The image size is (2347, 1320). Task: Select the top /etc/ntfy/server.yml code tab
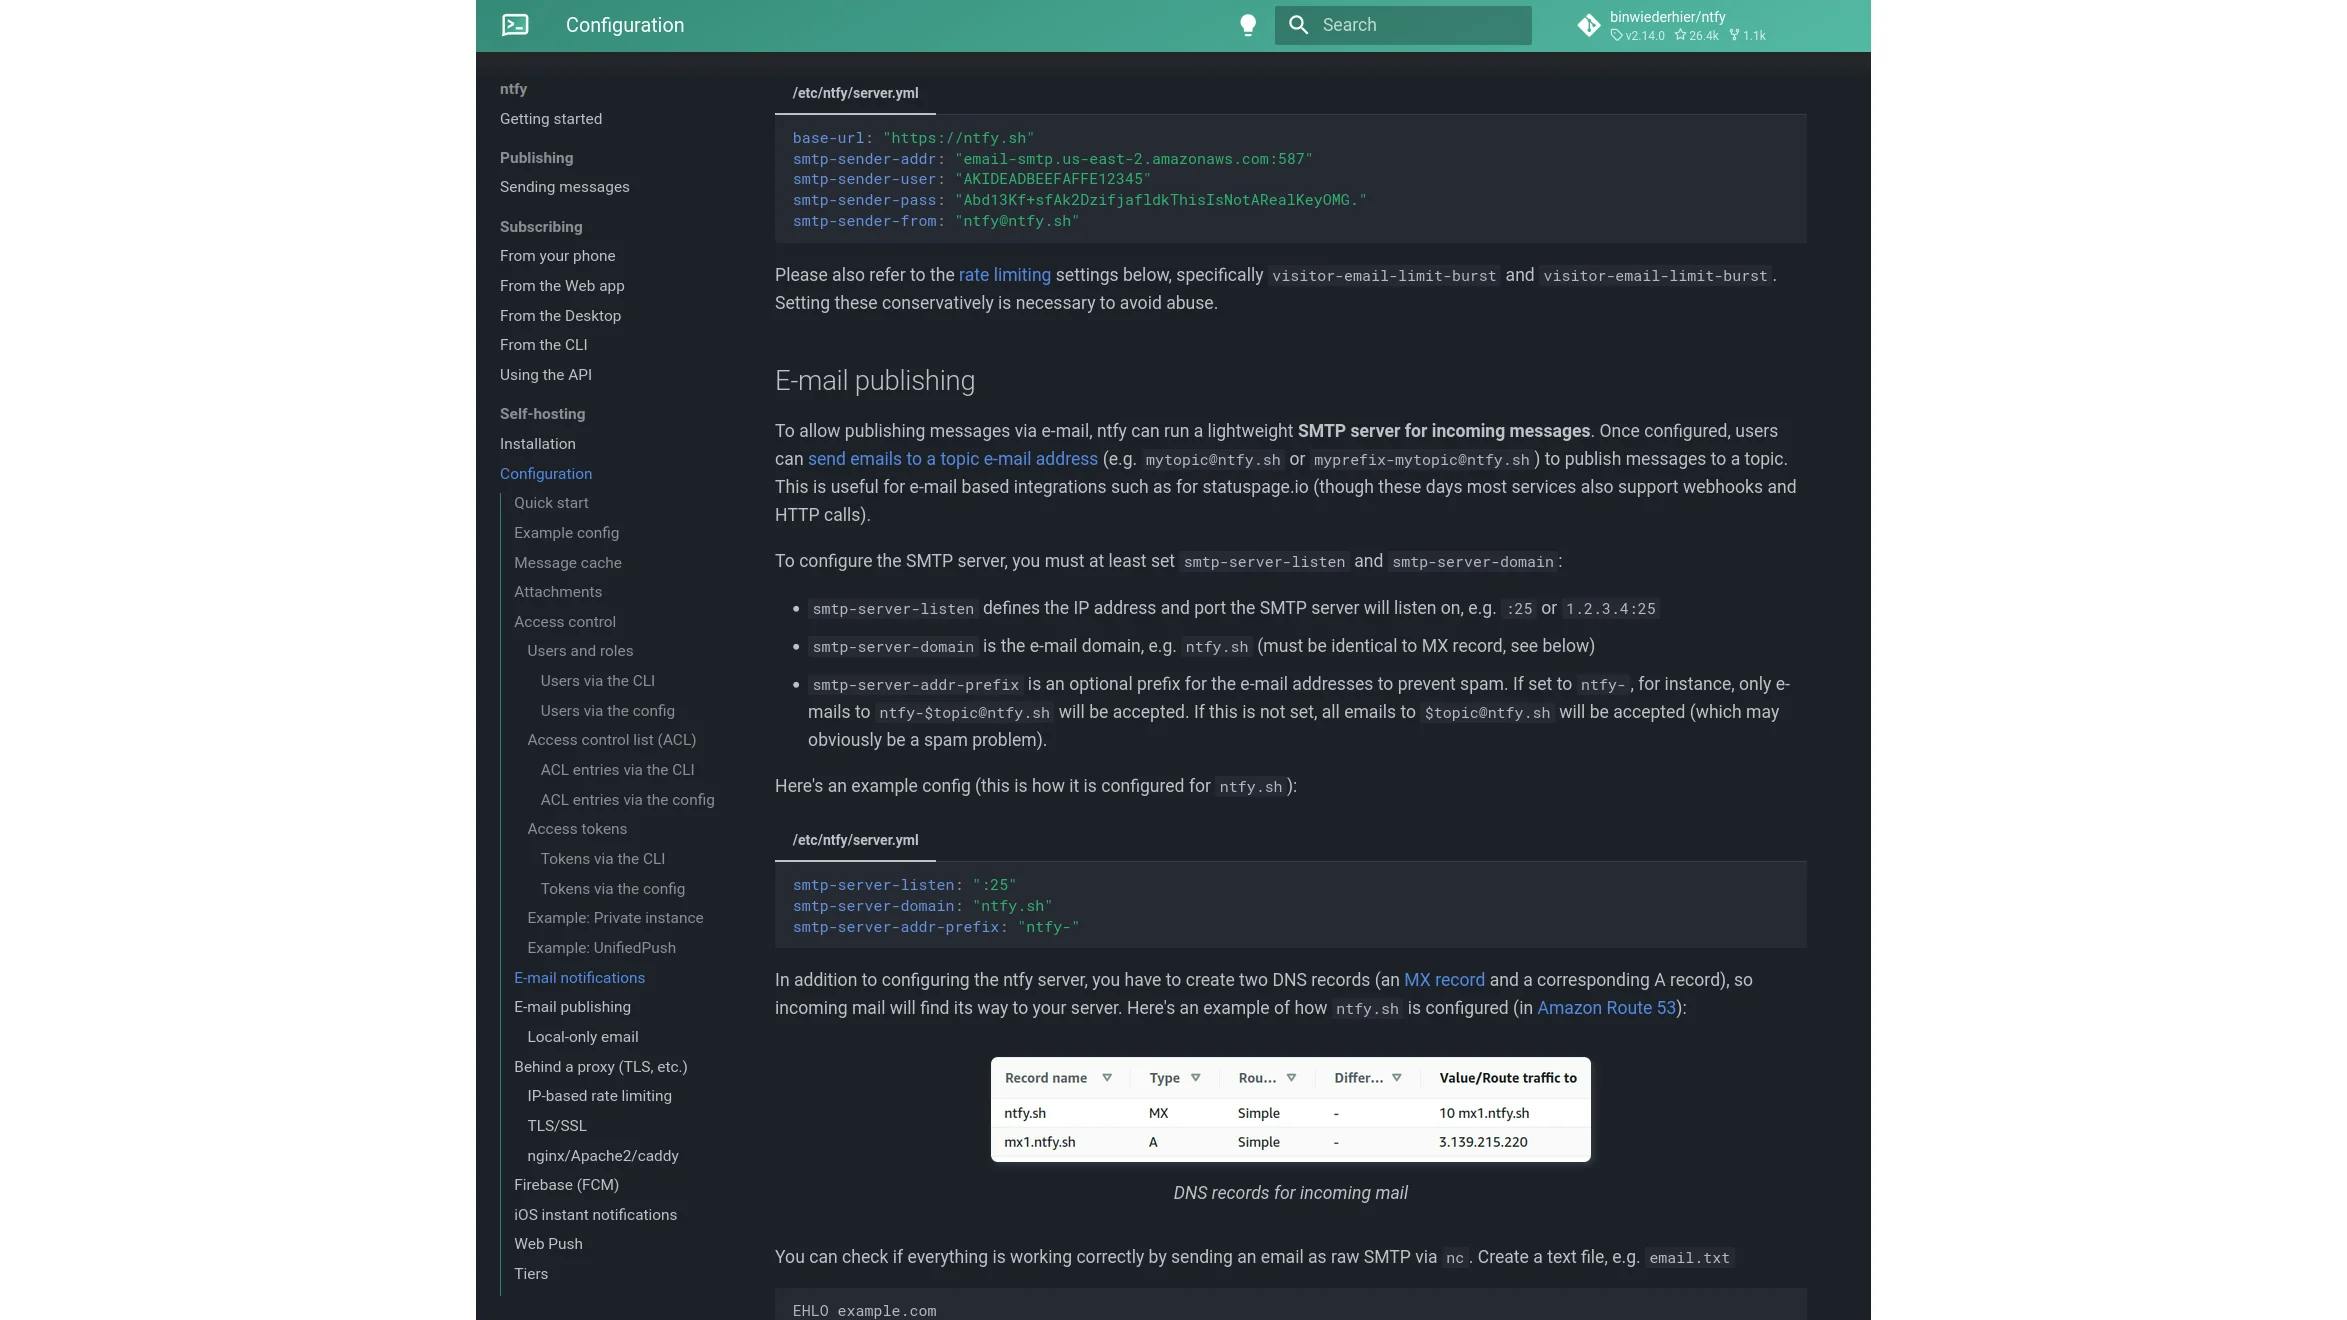tap(855, 93)
